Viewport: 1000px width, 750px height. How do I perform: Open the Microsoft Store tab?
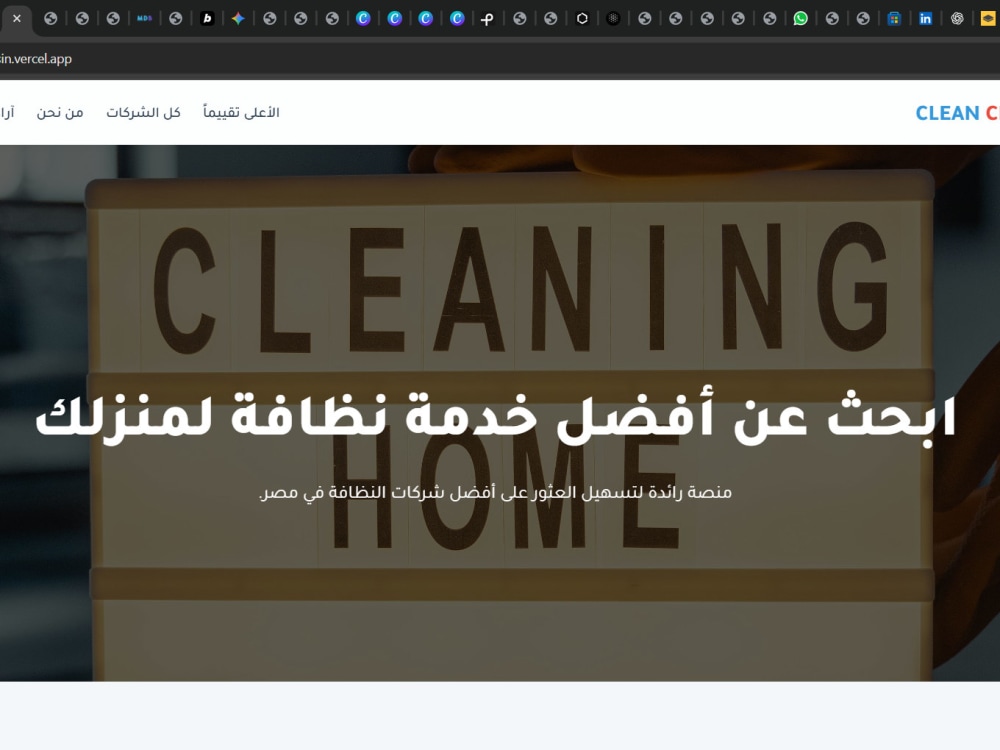(894, 18)
